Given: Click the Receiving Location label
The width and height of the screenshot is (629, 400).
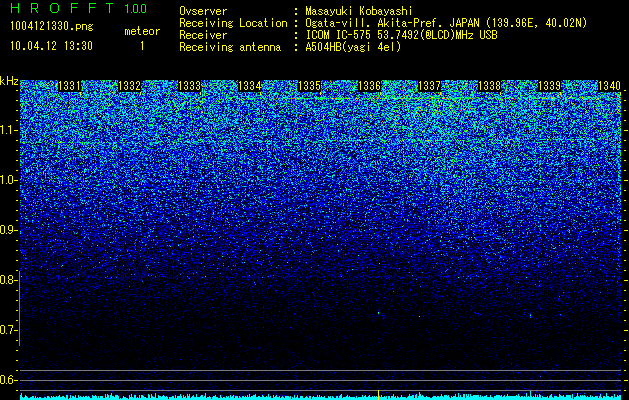Looking at the screenshot, I should tap(233, 23).
